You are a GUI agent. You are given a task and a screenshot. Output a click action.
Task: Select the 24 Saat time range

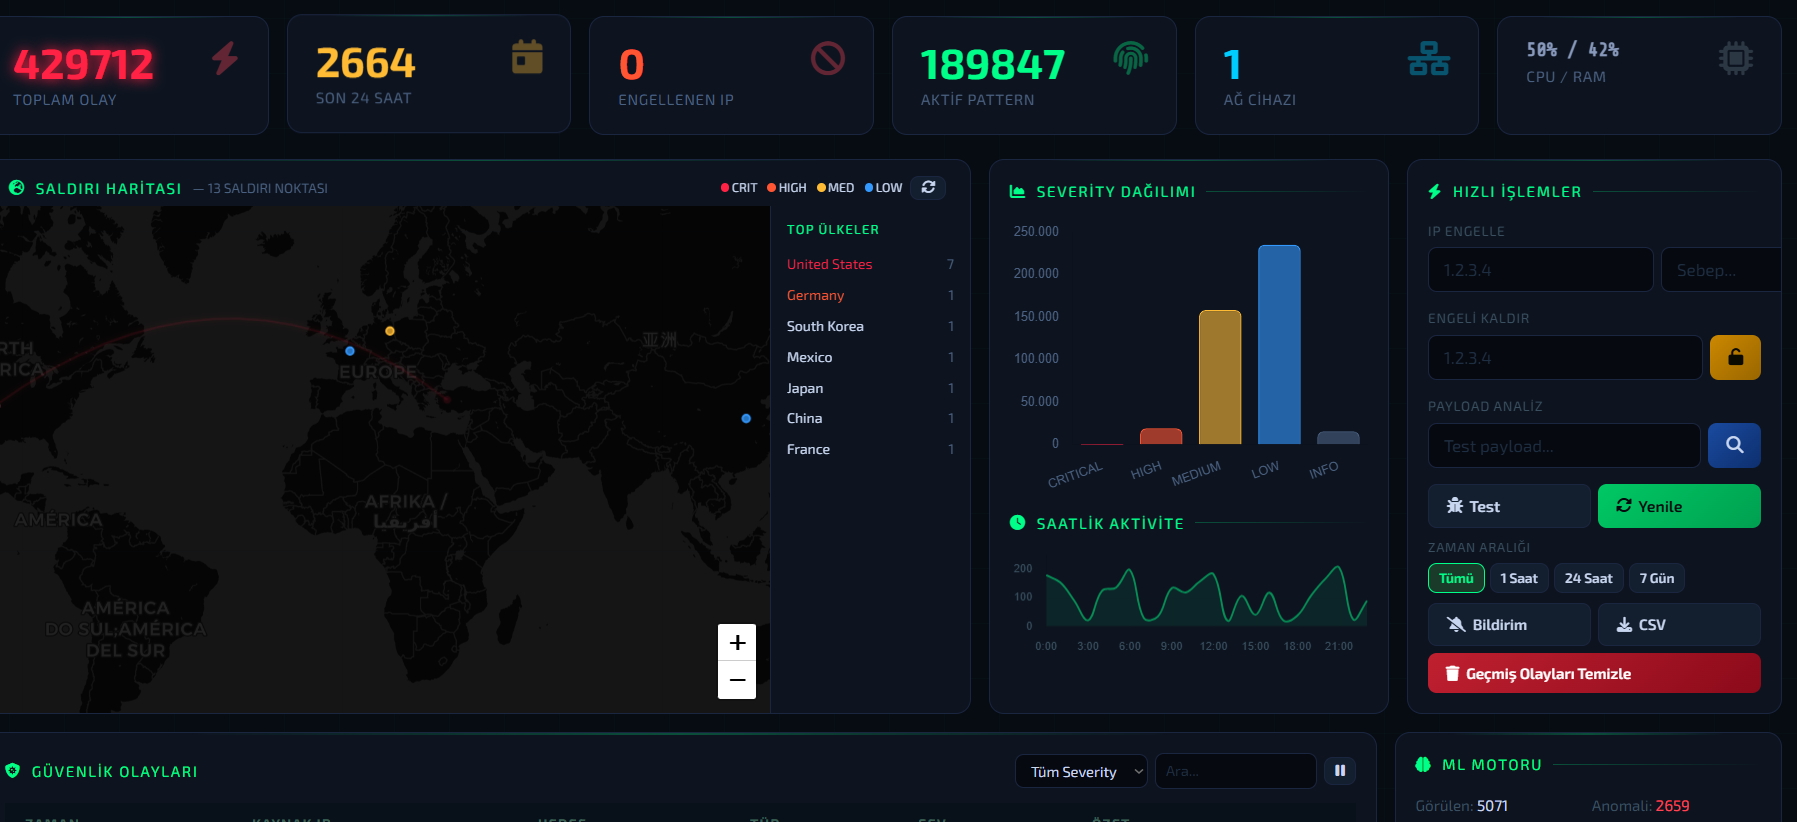(x=1588, y=578)
